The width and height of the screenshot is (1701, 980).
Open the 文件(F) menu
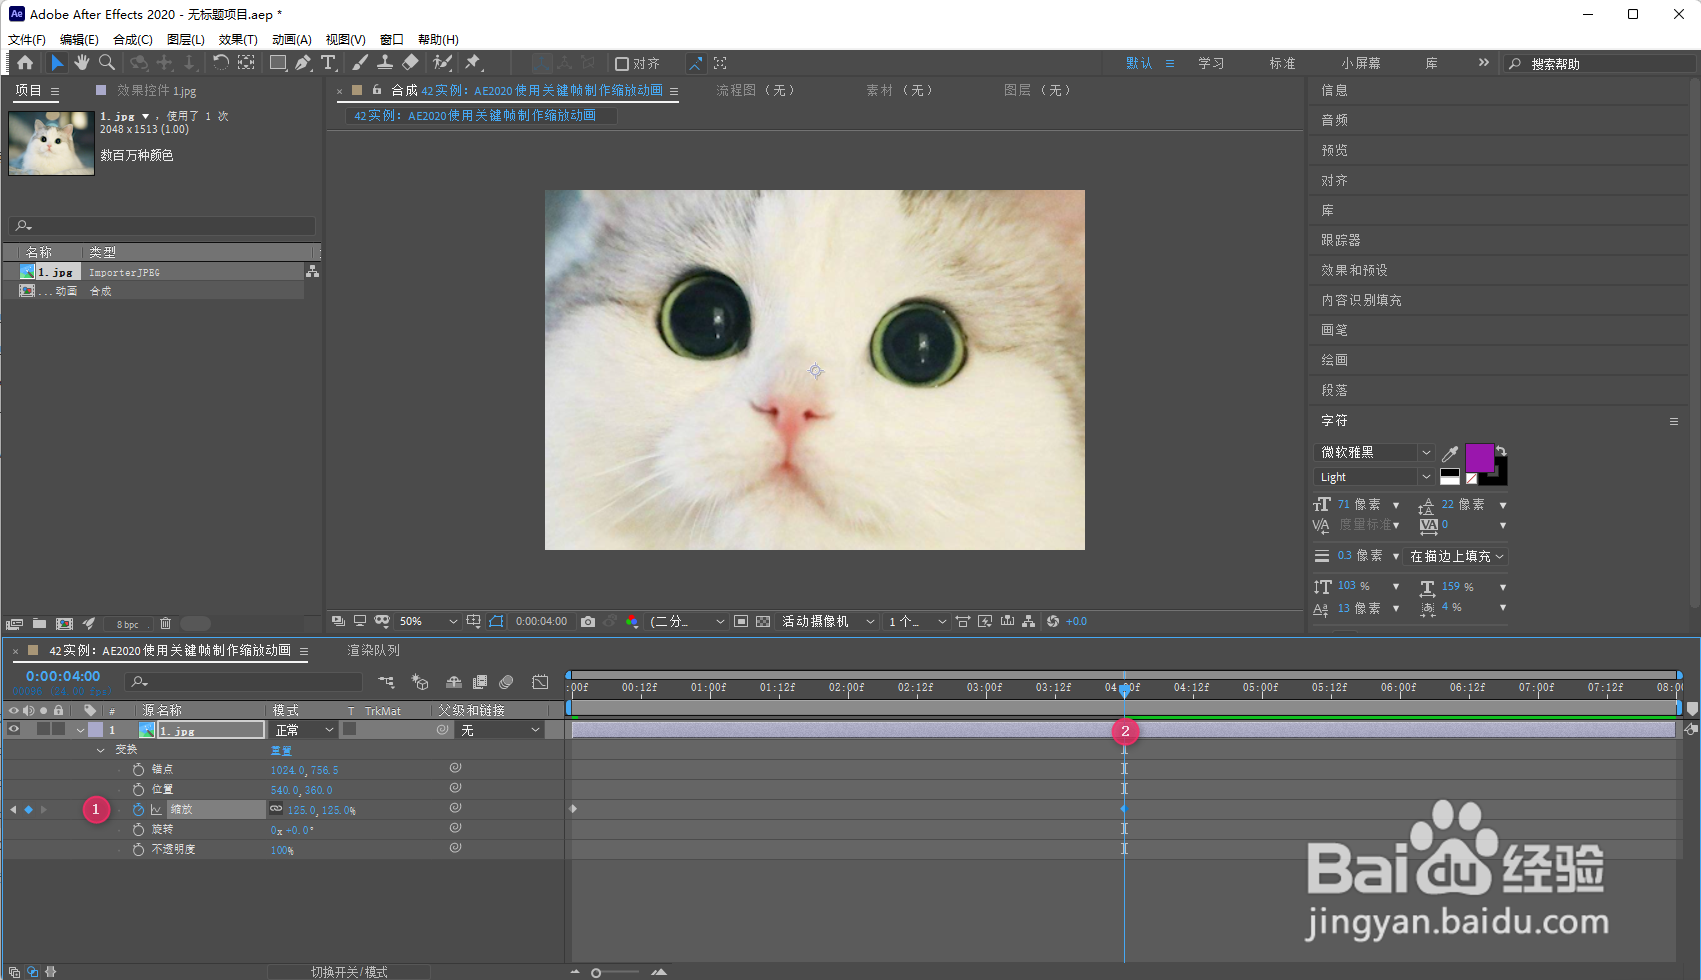click(x=27, y=40)
